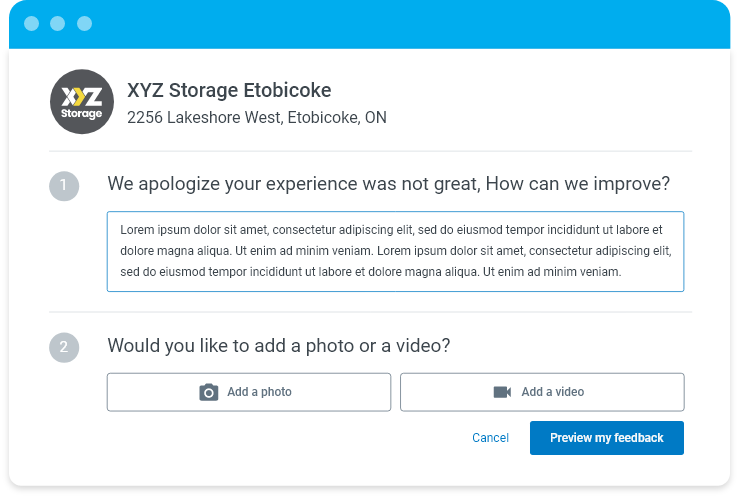Click the XYZ Storage round logo
The width and height of the screenshot is (739, 498).
(82, 102)
